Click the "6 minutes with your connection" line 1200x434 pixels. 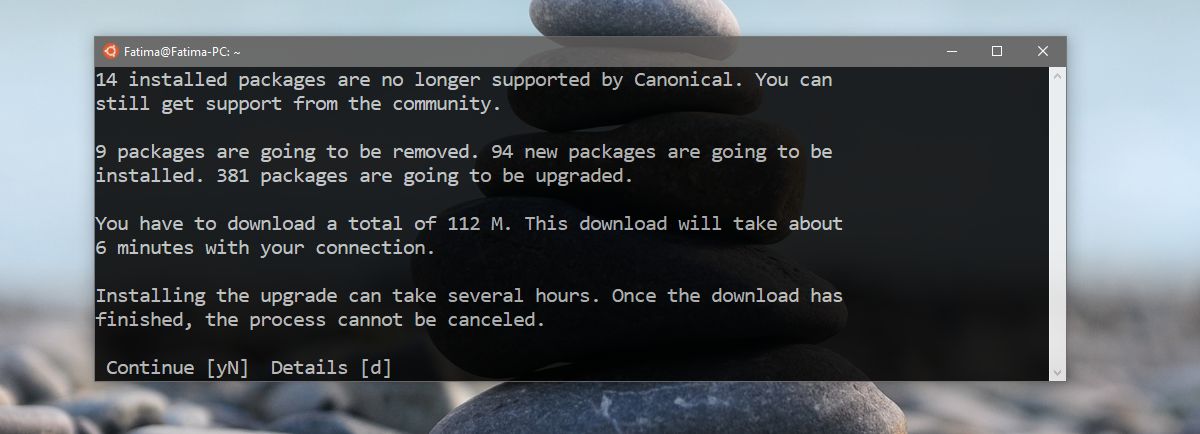pos(265,248)
